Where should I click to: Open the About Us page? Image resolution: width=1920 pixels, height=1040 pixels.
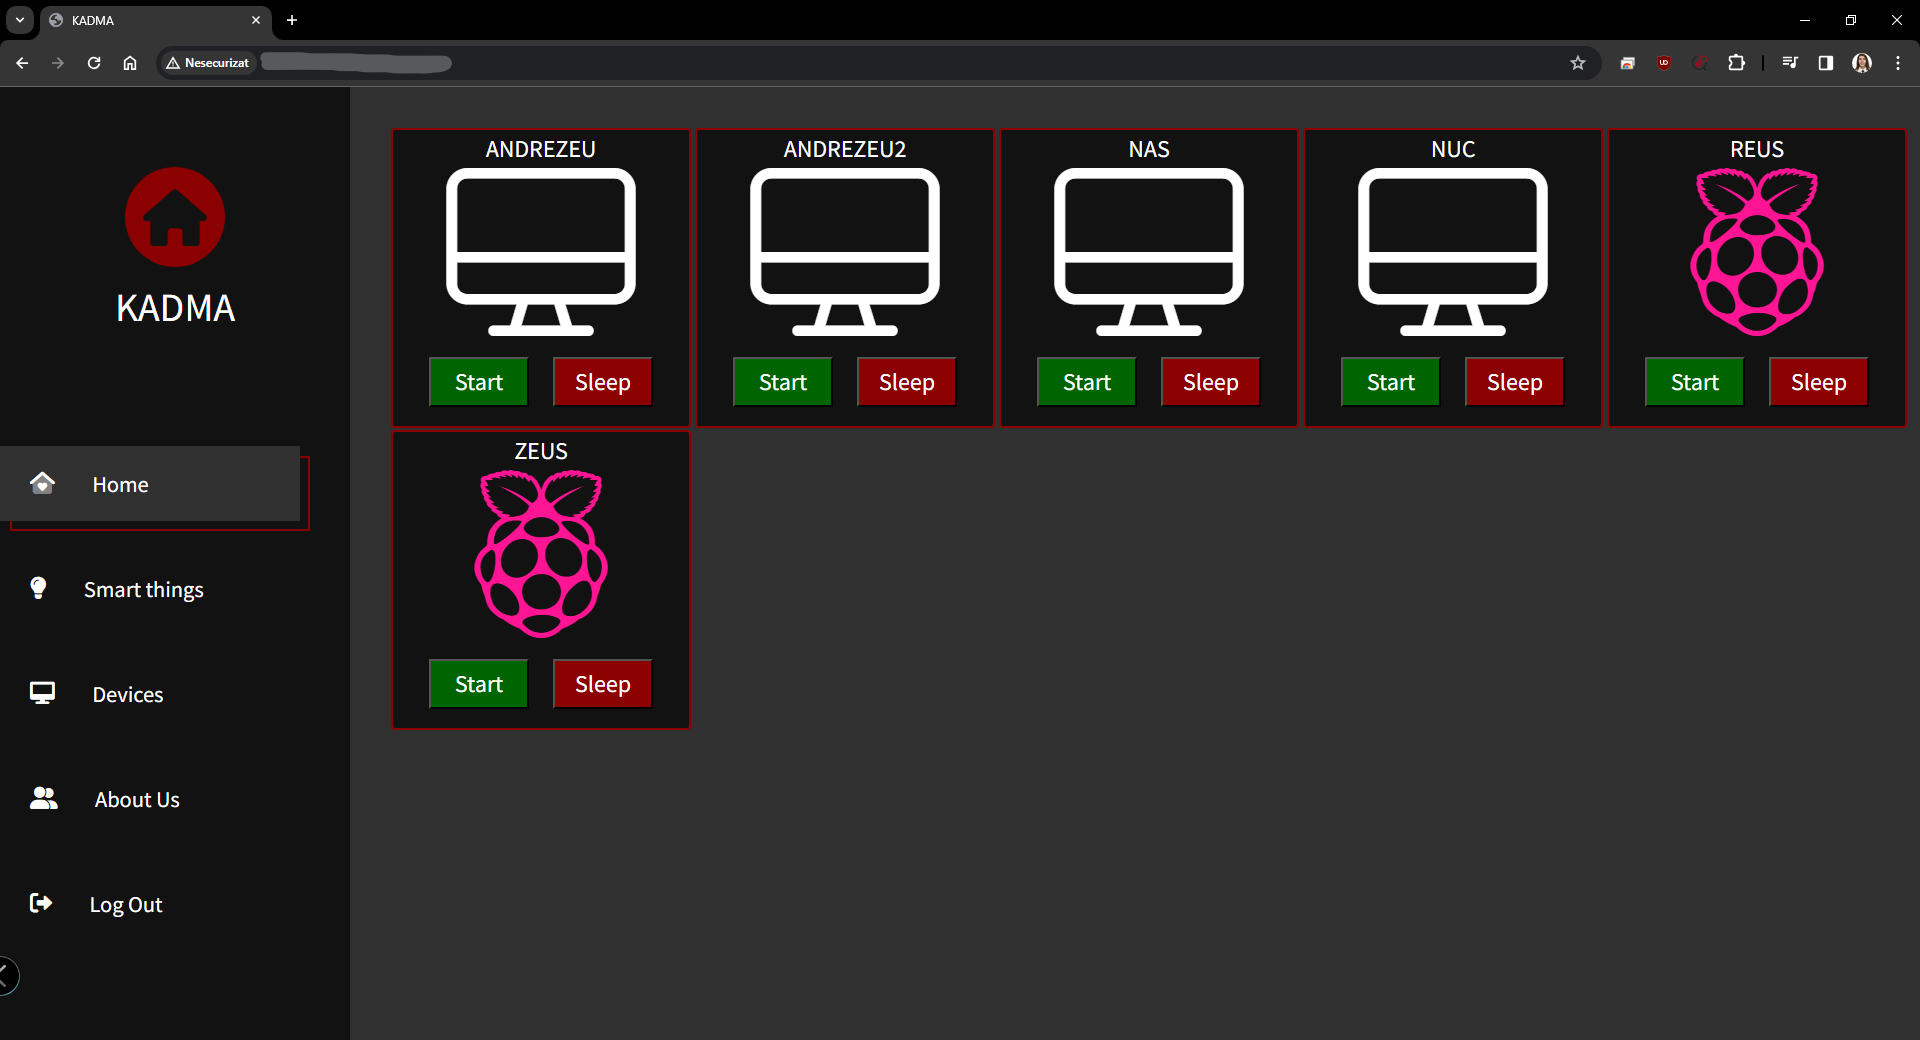point(137,800)
